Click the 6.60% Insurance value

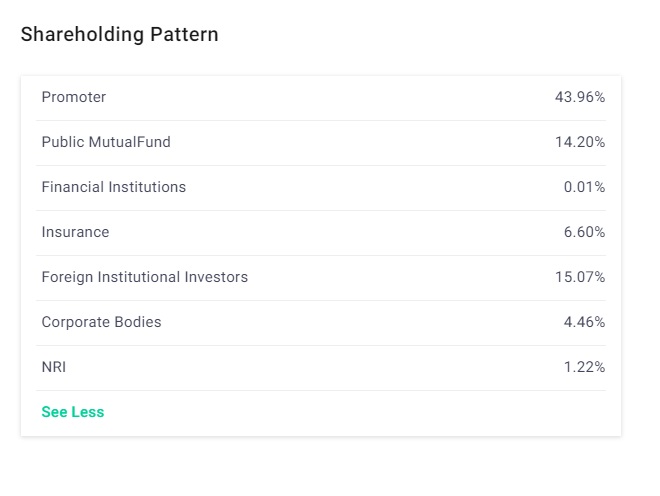(584, 232)
